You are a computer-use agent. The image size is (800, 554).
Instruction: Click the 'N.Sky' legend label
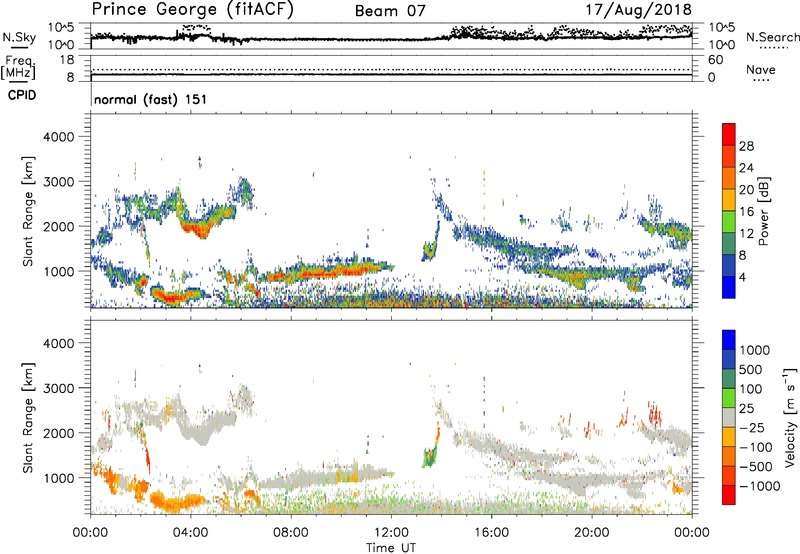pos(19,37)
